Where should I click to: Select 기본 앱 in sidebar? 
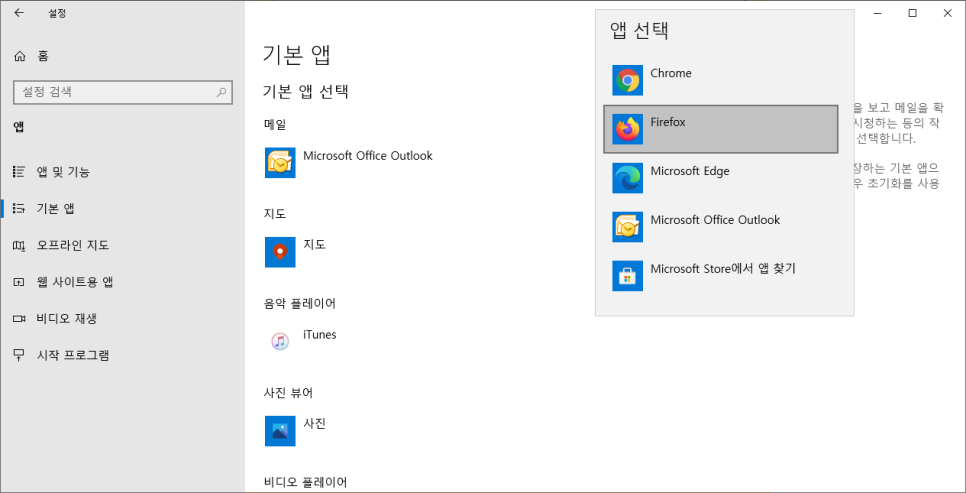click(x=123, y=208)
